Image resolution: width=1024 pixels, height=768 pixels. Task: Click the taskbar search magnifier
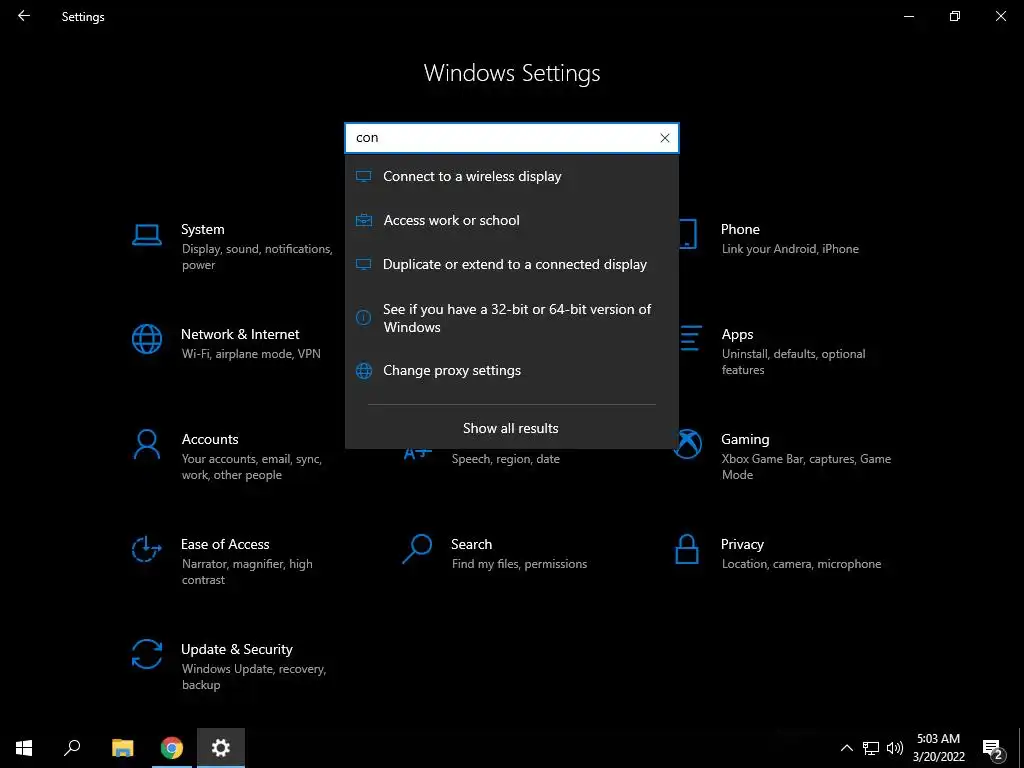coord(72,748)
